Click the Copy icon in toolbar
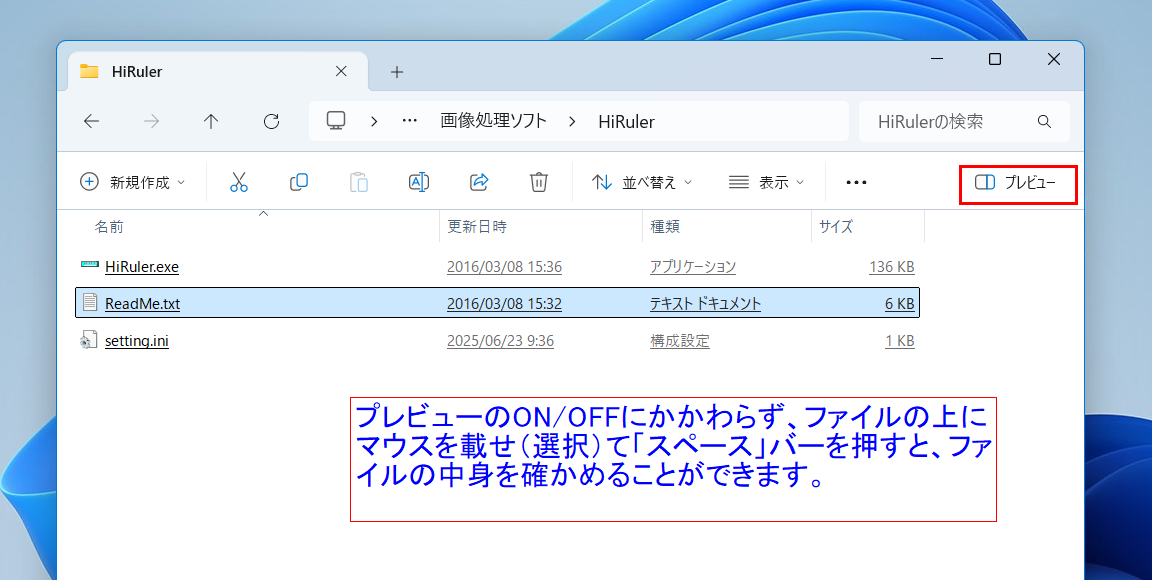 pyautogui.click(x=299, y=182)
